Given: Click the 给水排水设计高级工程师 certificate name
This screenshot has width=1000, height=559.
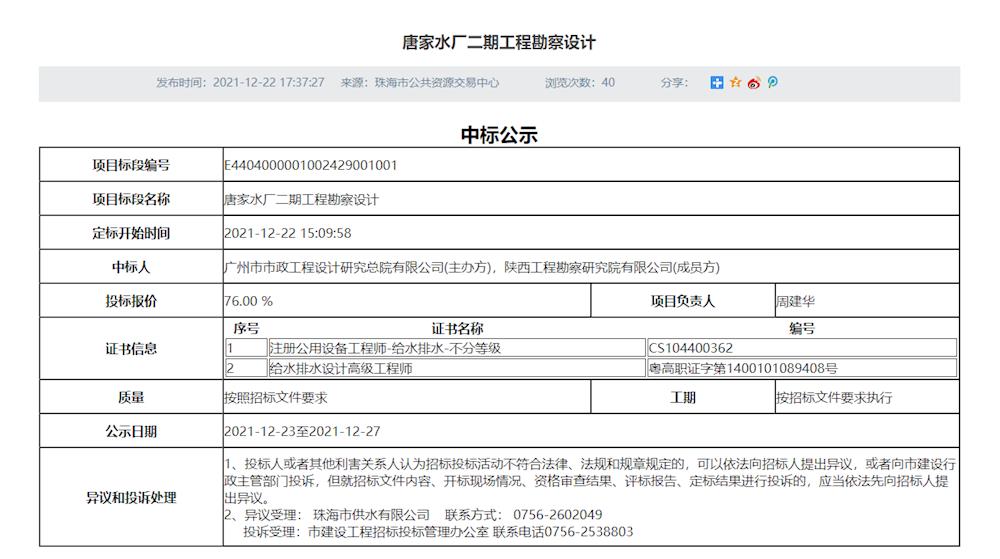Looking at the screenshot, I should [341, 368].
